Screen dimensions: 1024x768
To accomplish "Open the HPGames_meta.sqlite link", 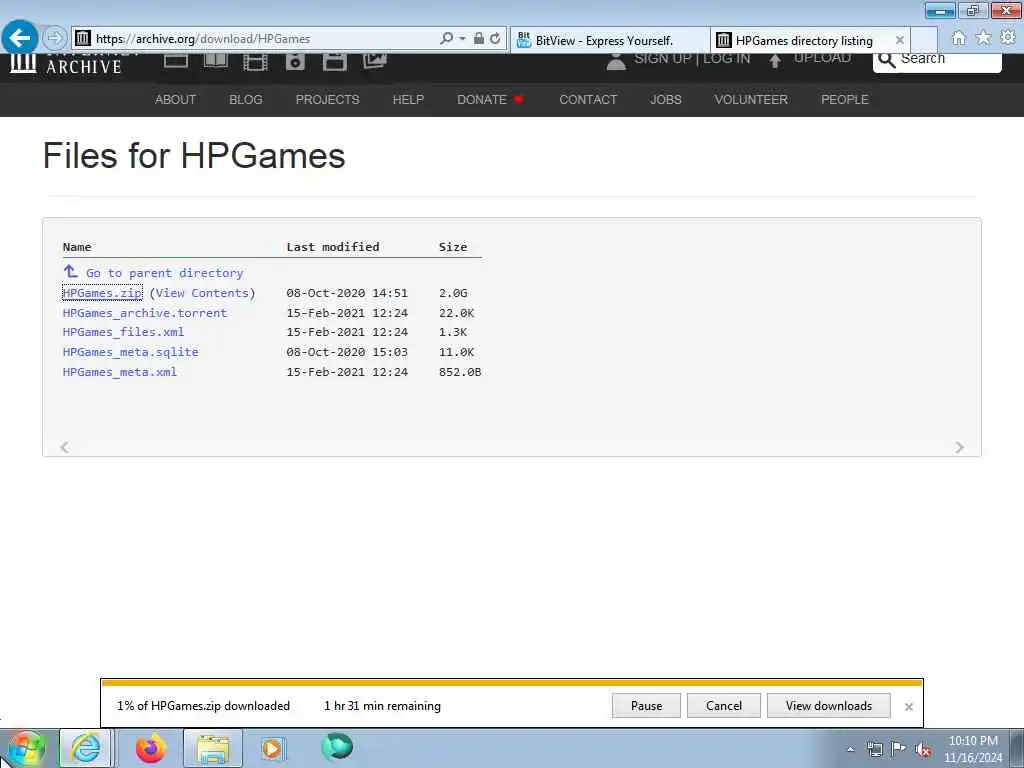I will coord(131,352).
